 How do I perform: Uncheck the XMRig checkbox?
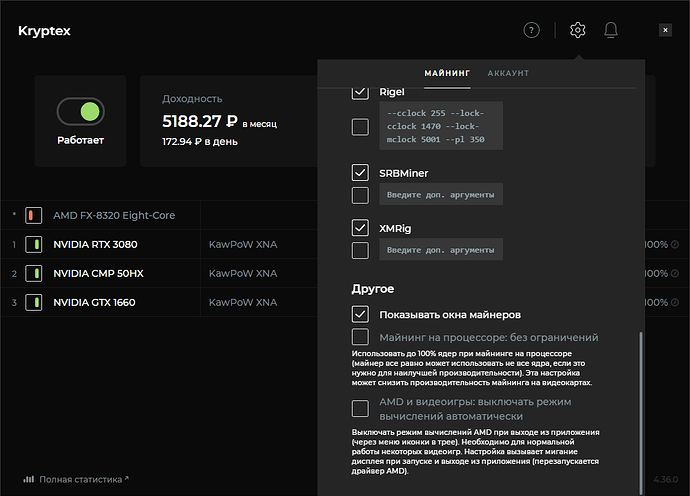pos(360,228)
